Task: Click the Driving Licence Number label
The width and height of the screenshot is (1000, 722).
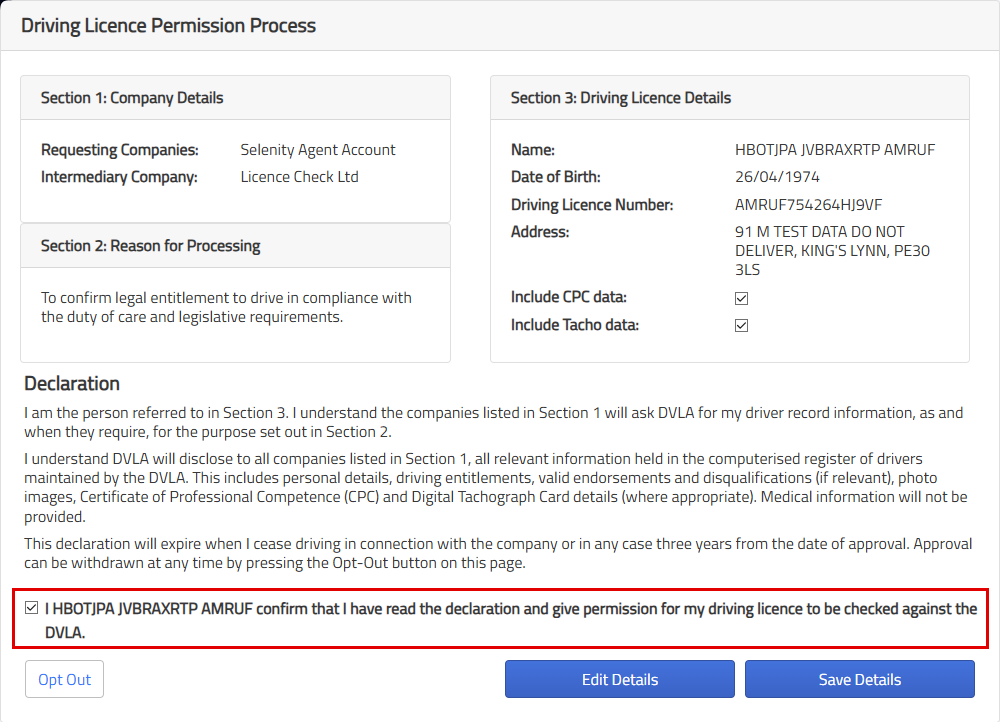Action: 592,205
